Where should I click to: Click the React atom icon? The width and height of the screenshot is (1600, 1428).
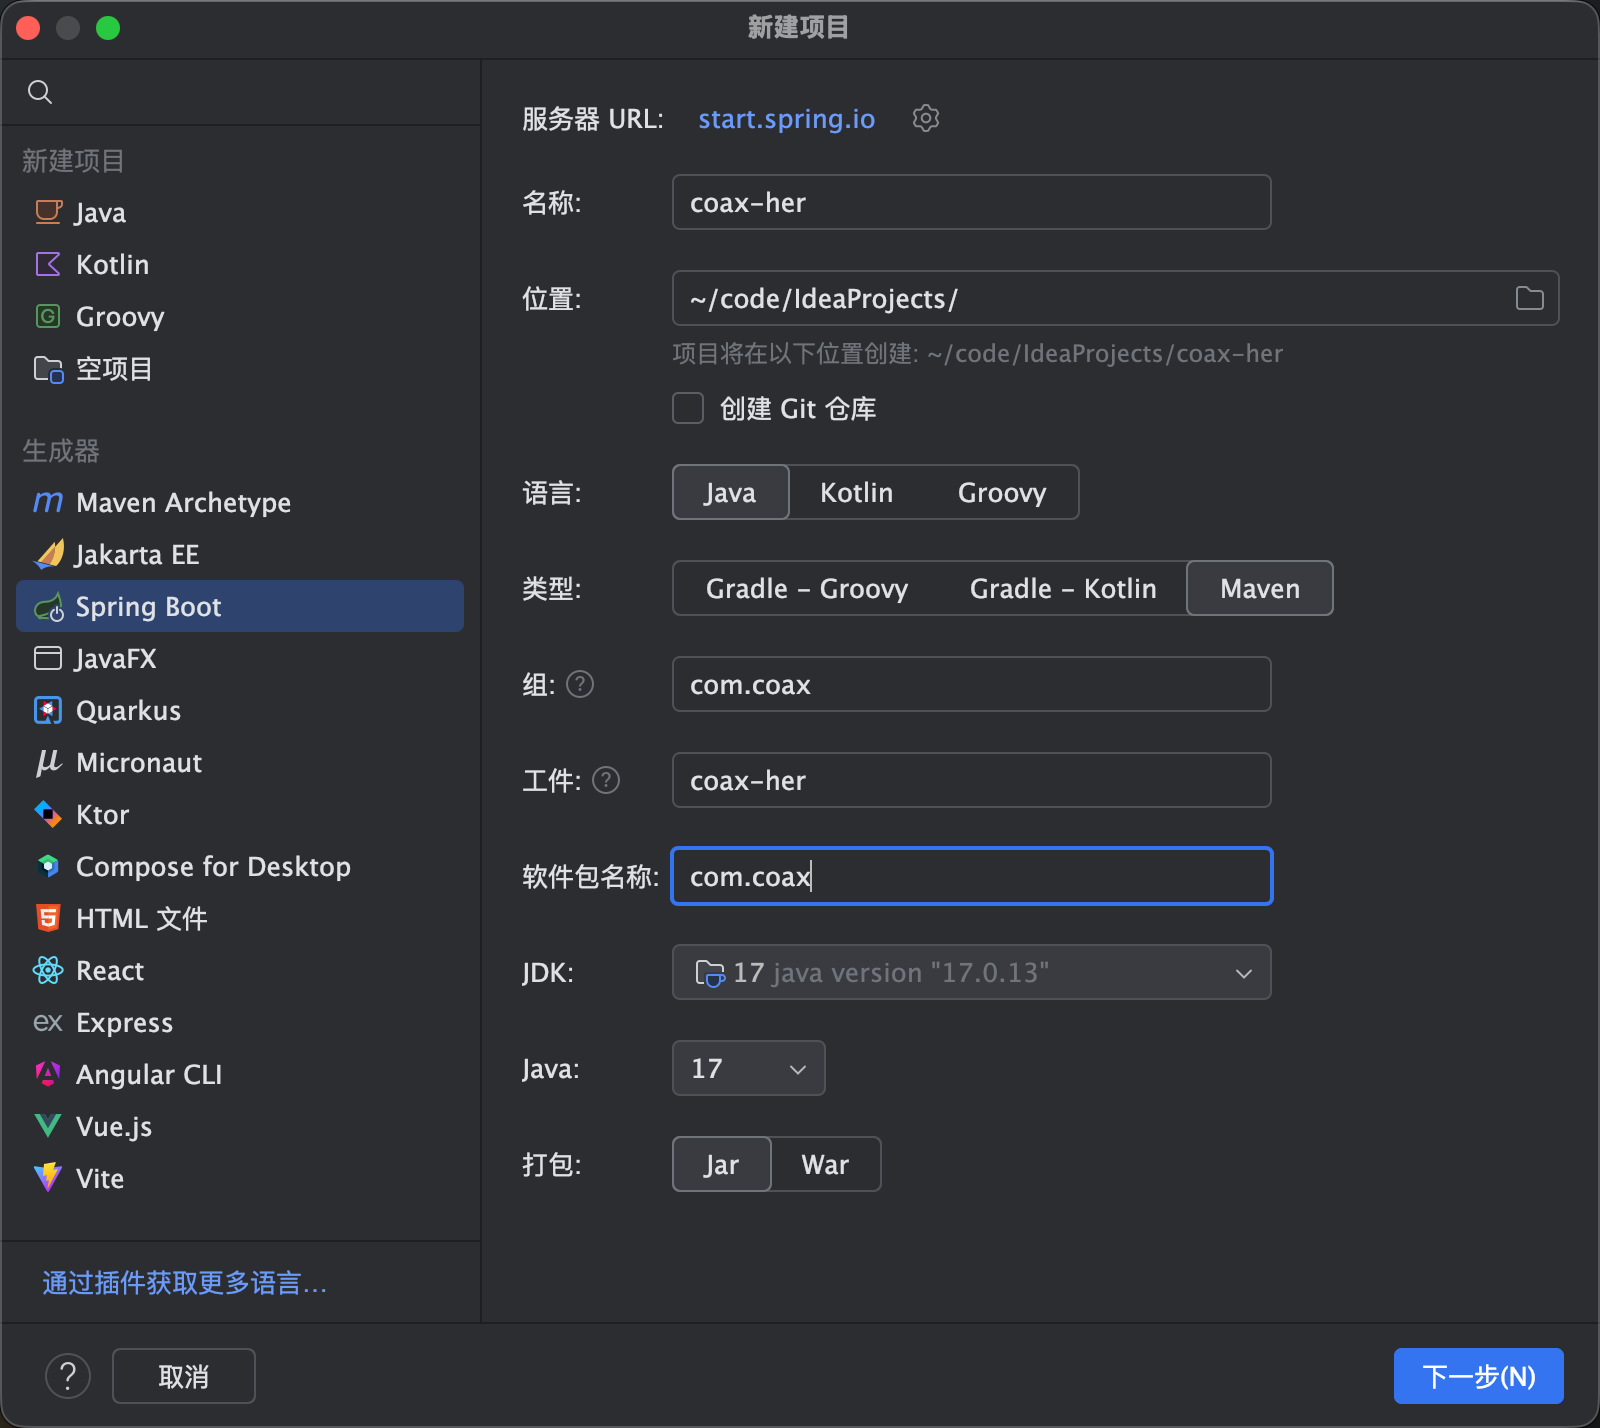48,970
